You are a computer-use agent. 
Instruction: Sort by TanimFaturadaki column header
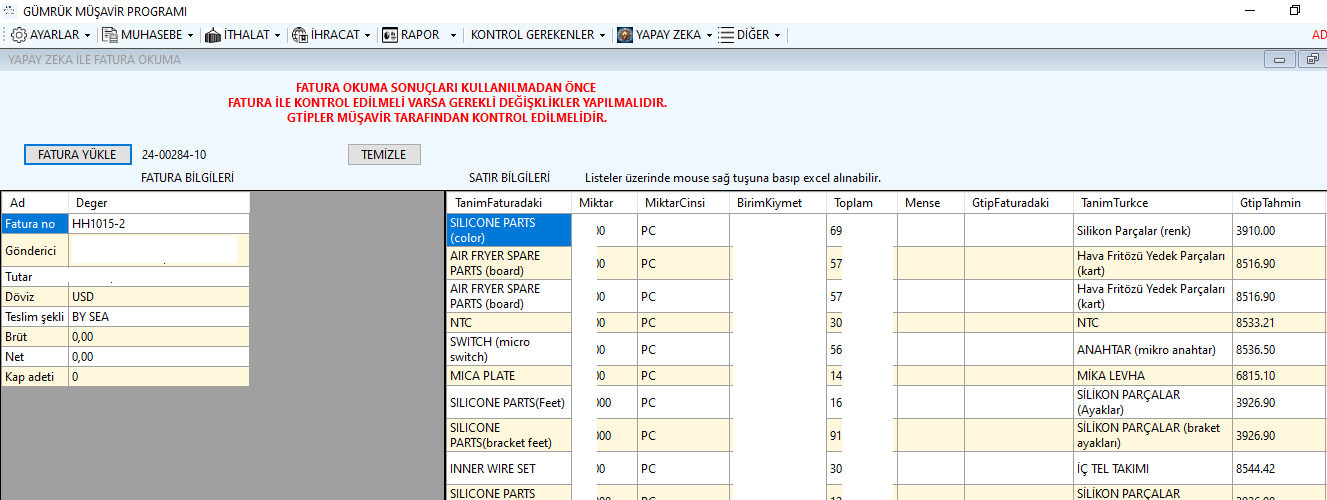pos(509,203)
